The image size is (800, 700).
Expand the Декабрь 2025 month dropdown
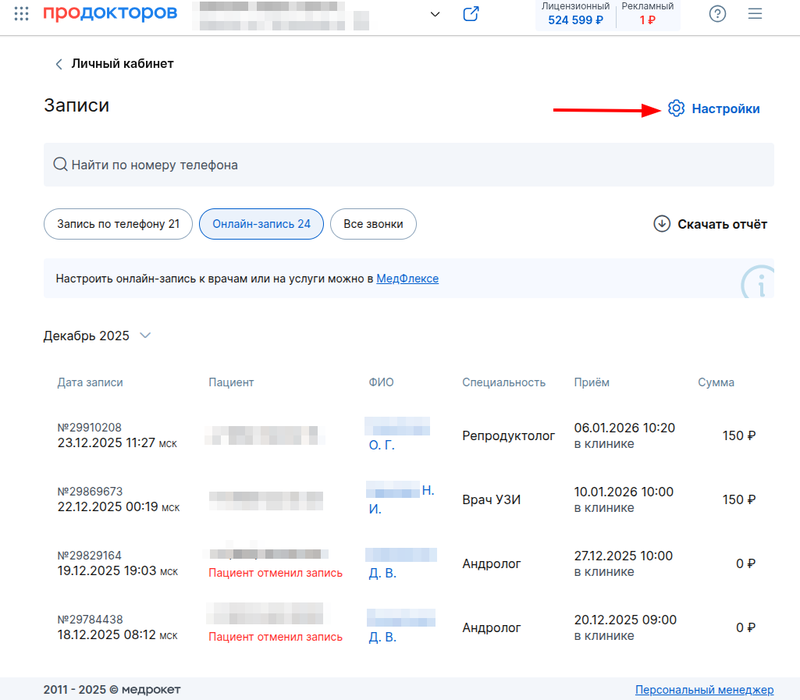click(146, 336)
